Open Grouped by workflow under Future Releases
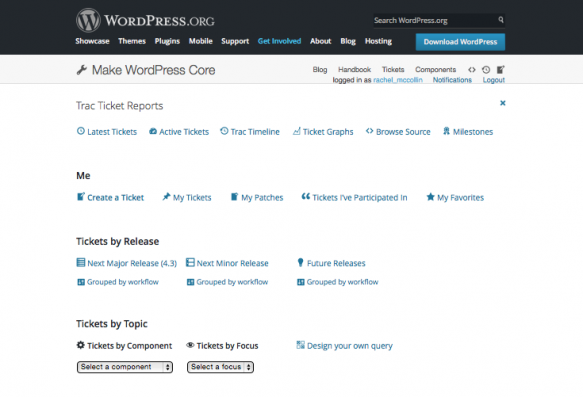 click(342, 282)
